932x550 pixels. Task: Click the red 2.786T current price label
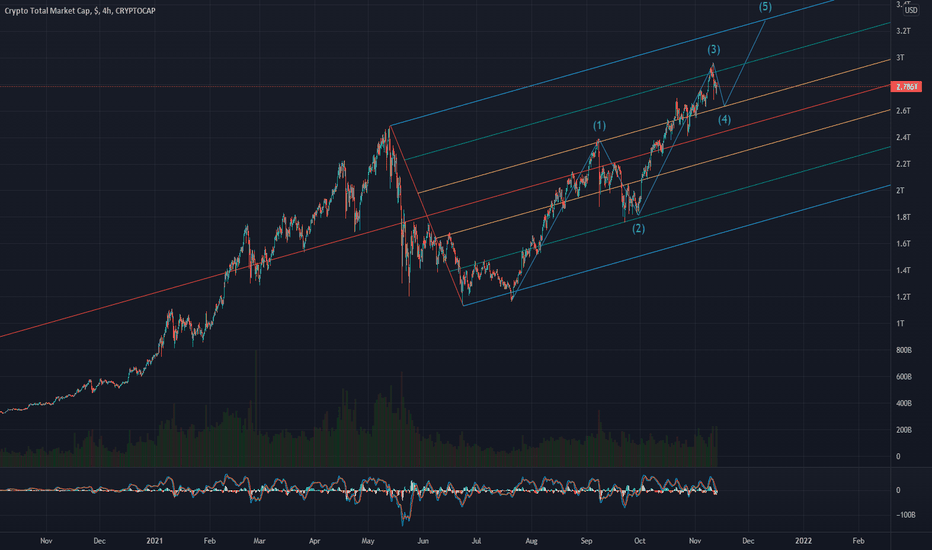click(906, 87)
